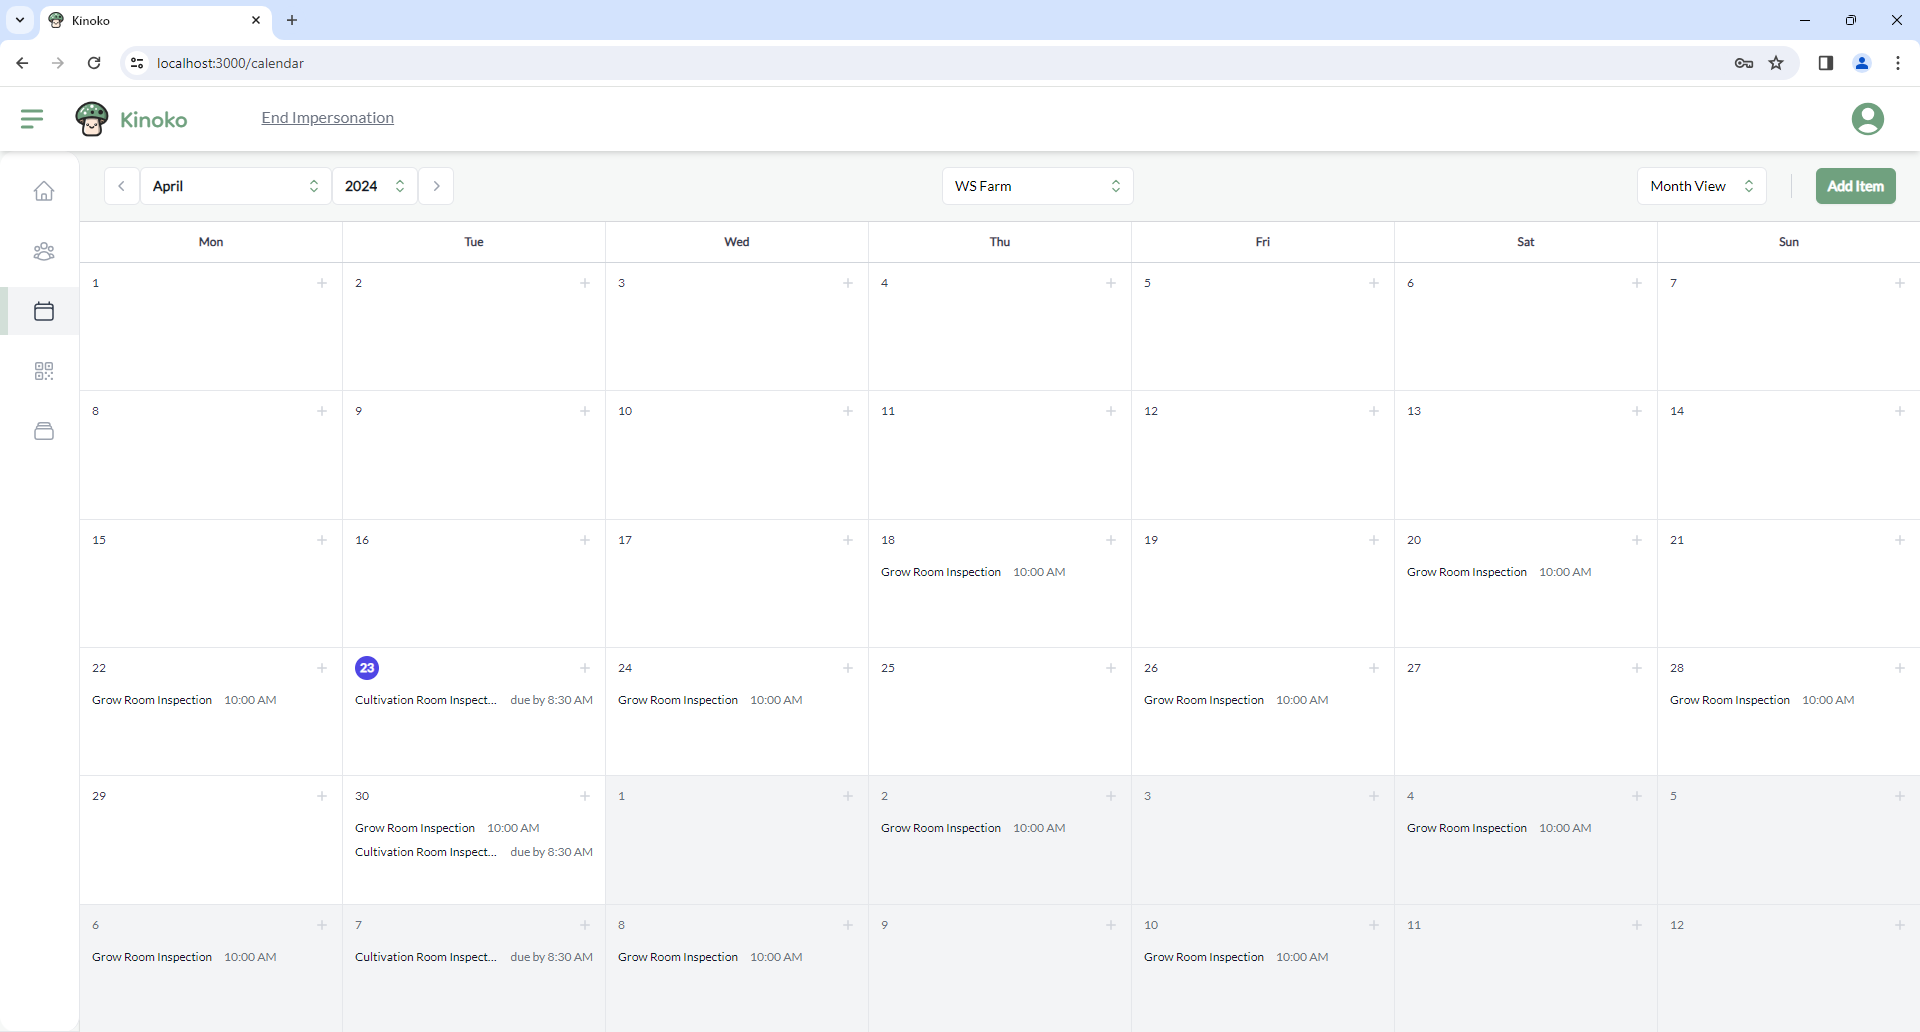1920x1032 pixels.
Task: Open the QR code sidebar icon
Action: 44,371
